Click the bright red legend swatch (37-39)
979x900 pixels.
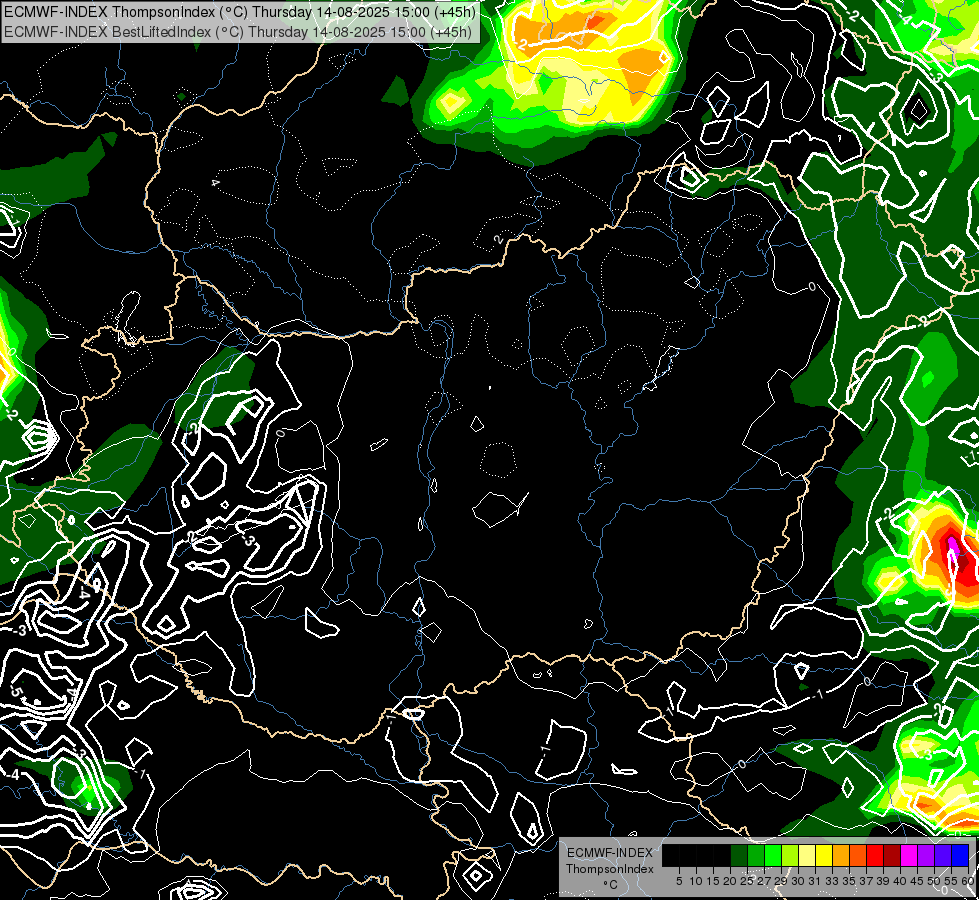(875, 855)
